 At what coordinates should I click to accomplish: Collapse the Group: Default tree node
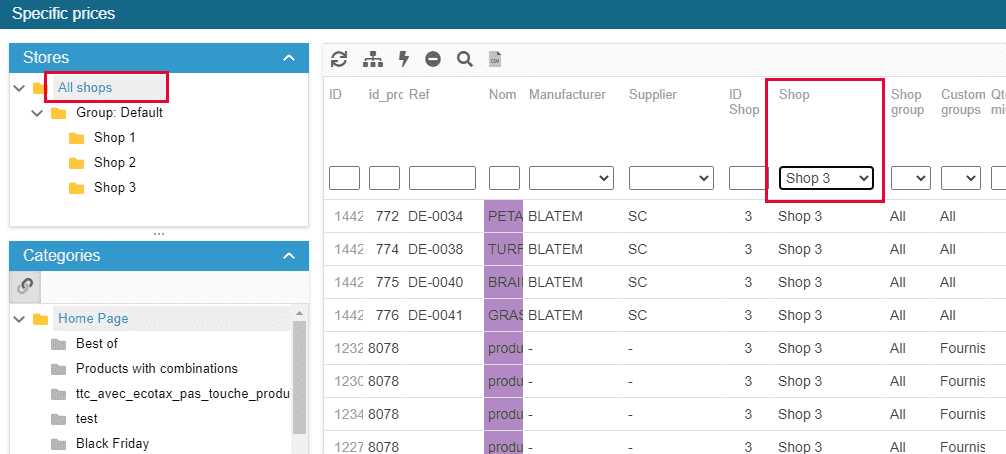point(38,113)
